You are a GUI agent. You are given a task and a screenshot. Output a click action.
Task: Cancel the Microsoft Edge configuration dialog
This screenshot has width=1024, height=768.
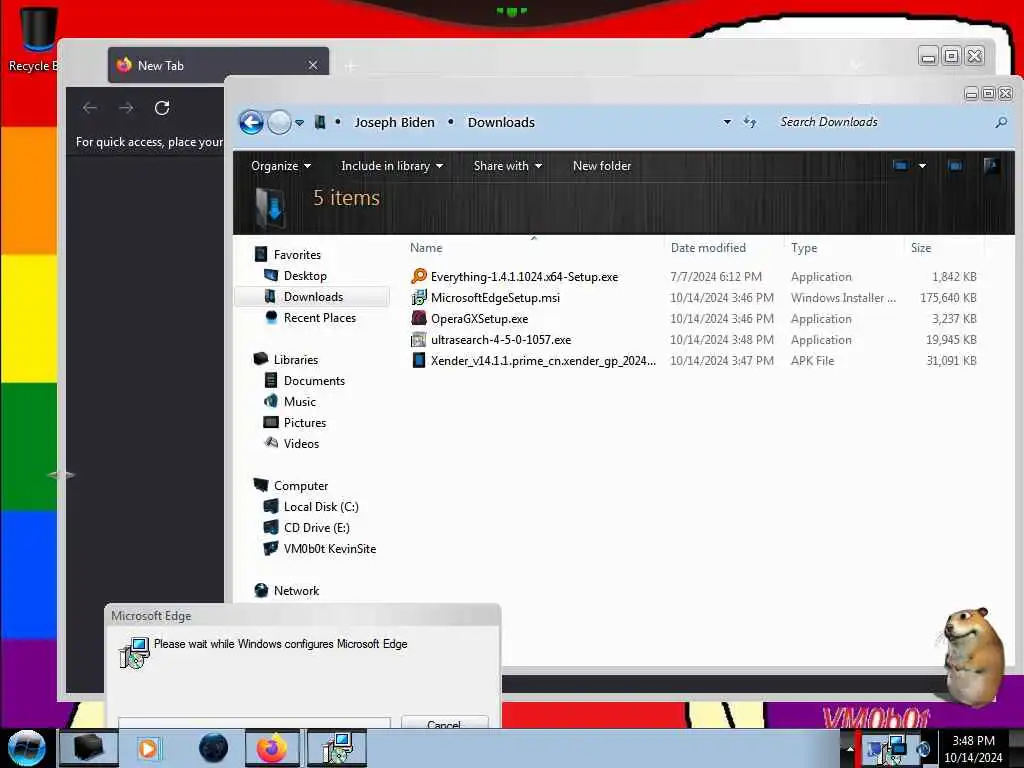444,722
